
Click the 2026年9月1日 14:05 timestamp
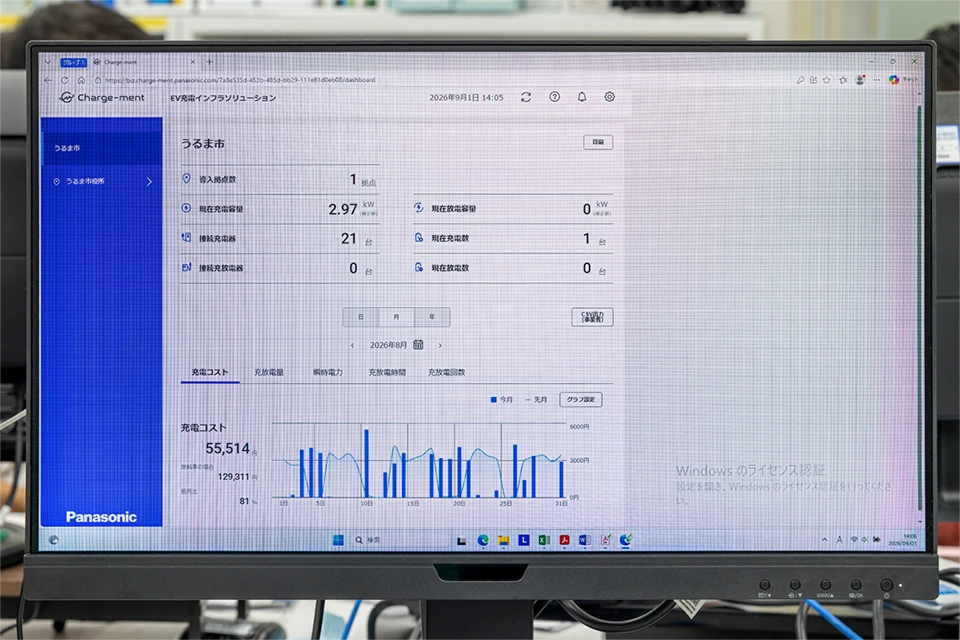tap(466, 97)
